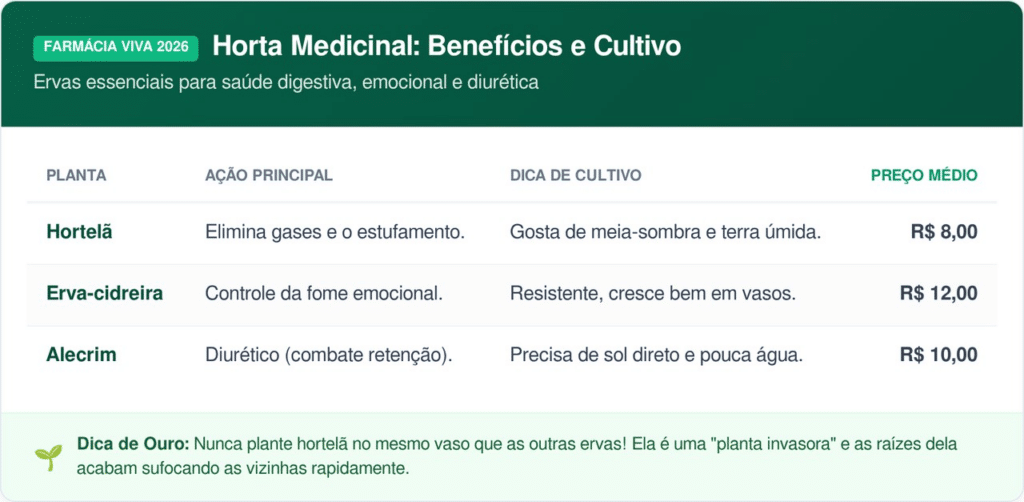Select the PLANTA column header
The width and height of the screenshot is (1024, 502).
pyautogui.click(x=76, y=175)
